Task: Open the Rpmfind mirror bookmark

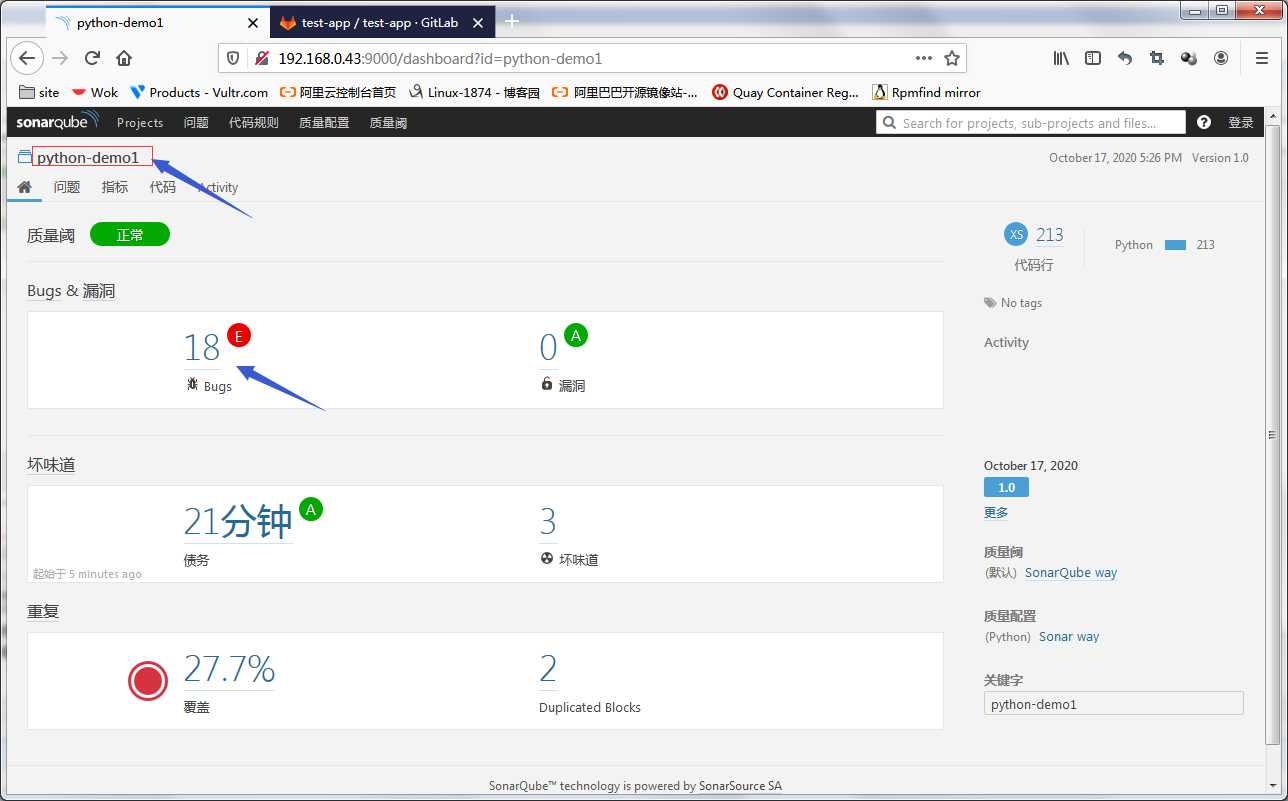Action: click(x=926, y=92)
